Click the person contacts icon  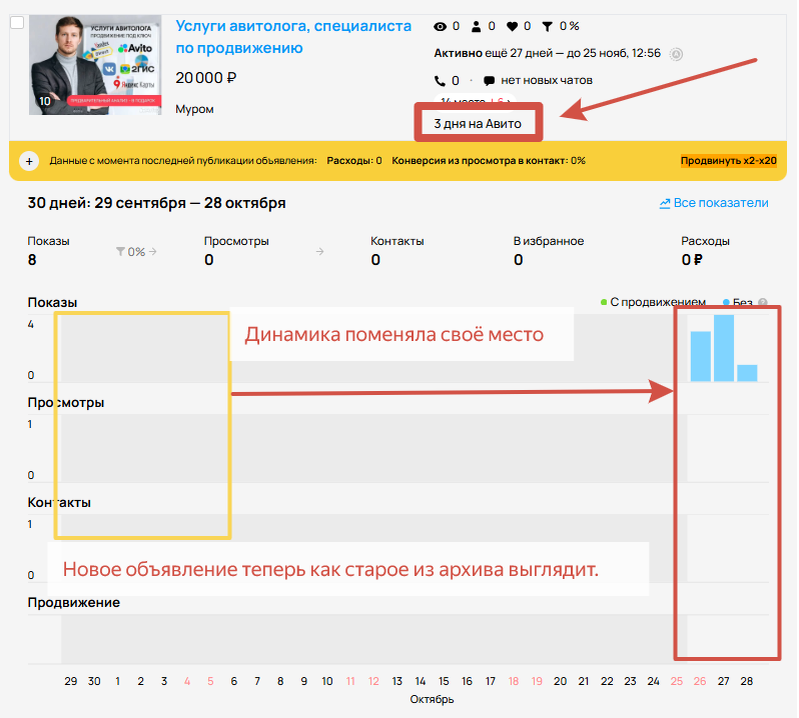coord(476,26)
